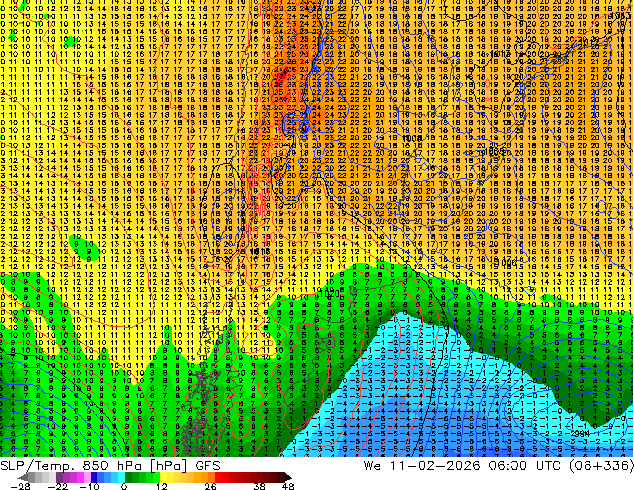Pick the gray band on the color scale
This screenshot has width=634, height=490.
point(42,477)
